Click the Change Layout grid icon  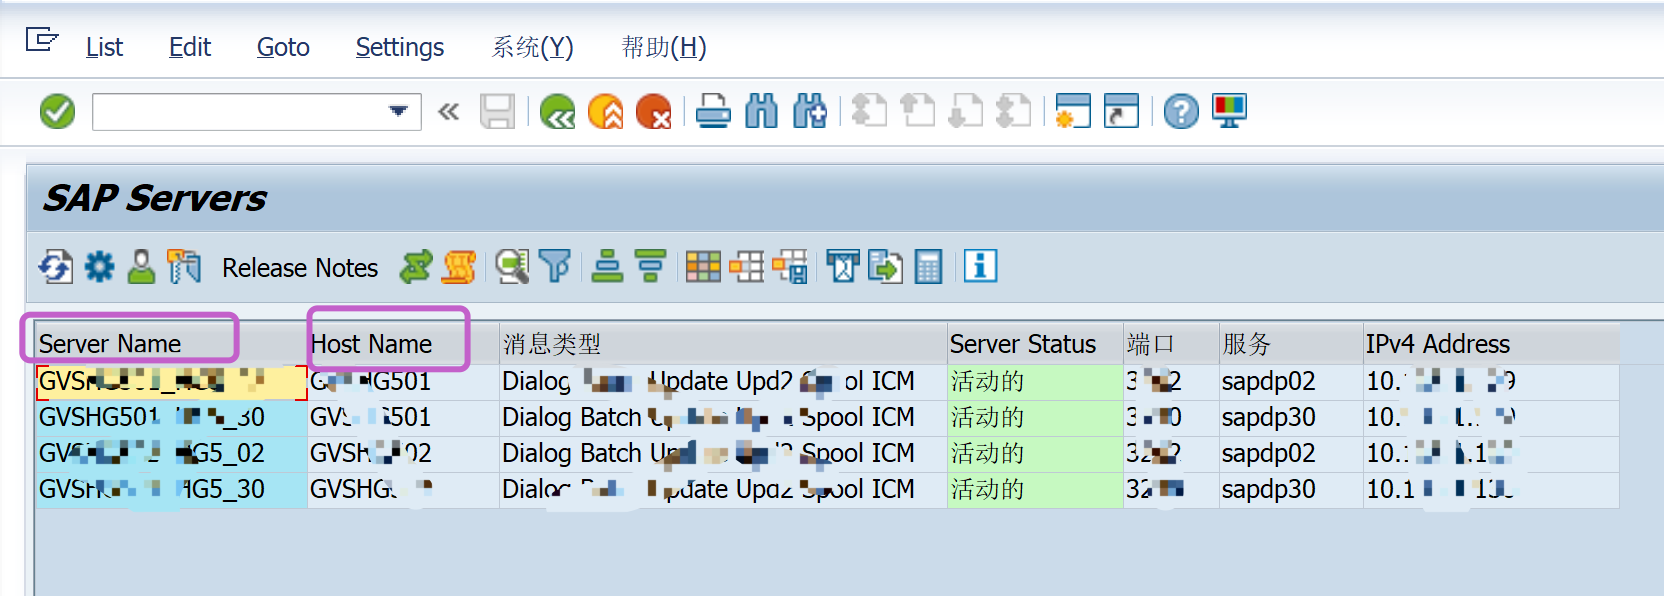pyautogui.click(x=703, y=267)
